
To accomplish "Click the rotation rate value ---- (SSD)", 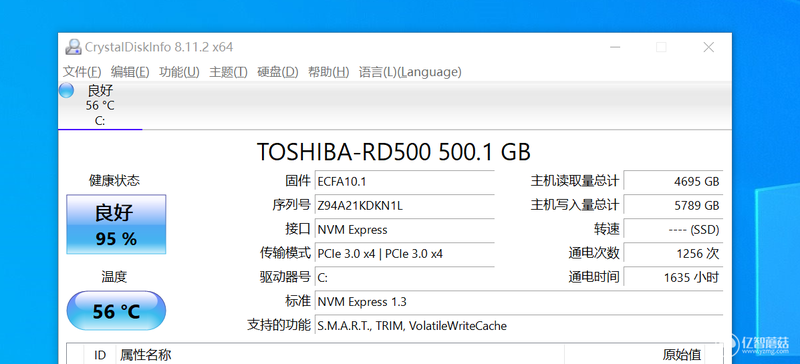I will [673, 229].
